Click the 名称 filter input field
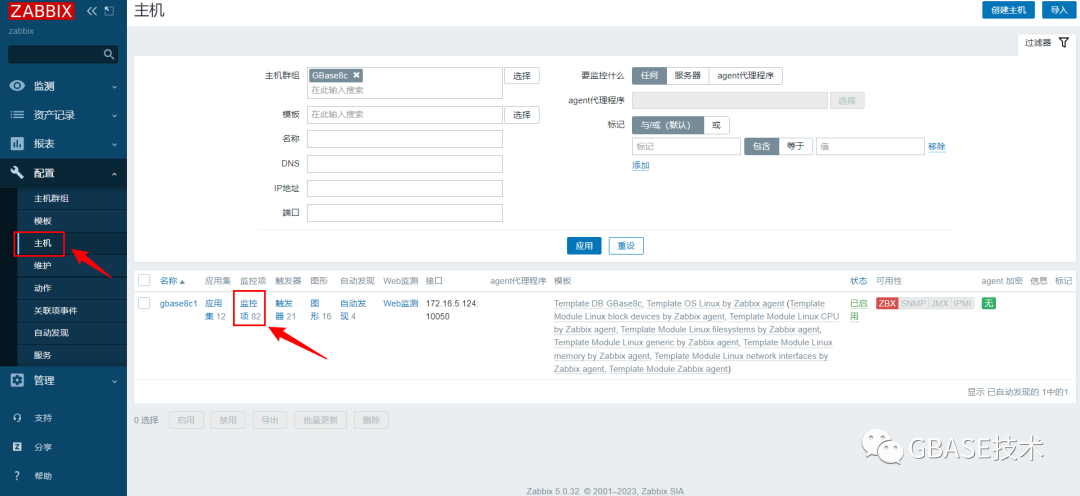 click(405, 139)
